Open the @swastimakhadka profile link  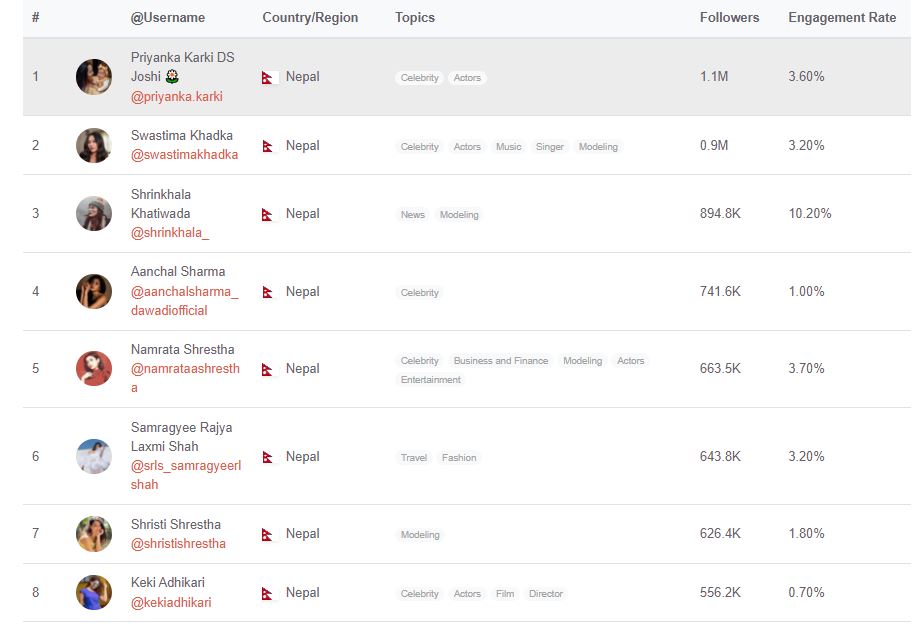[x=184, y=155]
